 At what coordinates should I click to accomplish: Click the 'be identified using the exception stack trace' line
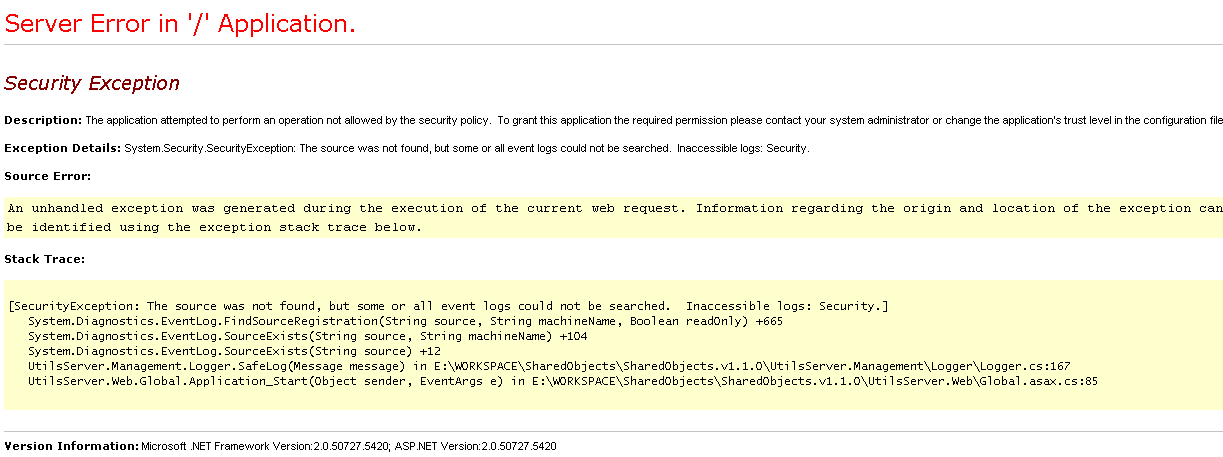click(214, 227)
